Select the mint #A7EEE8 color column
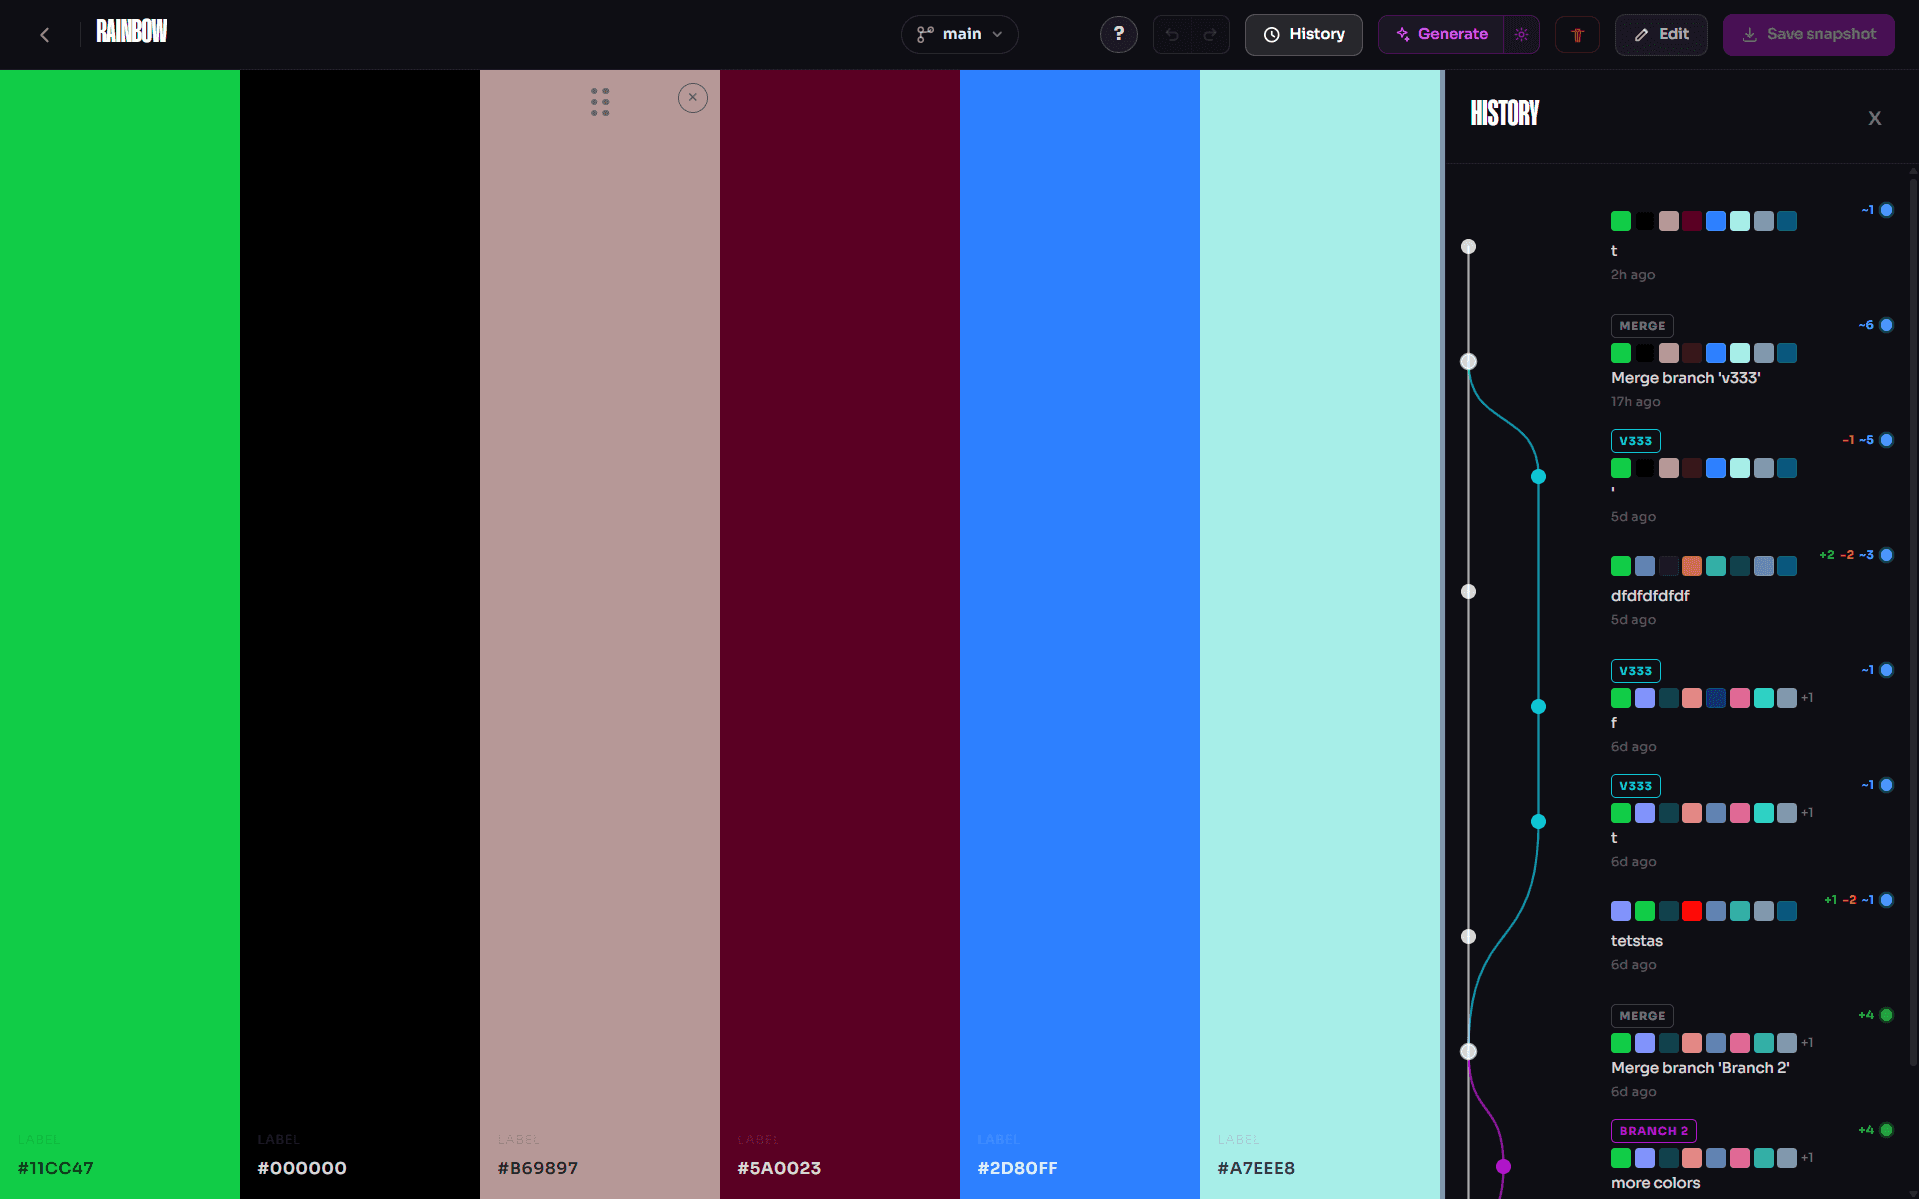 [x=1320, y=634]
